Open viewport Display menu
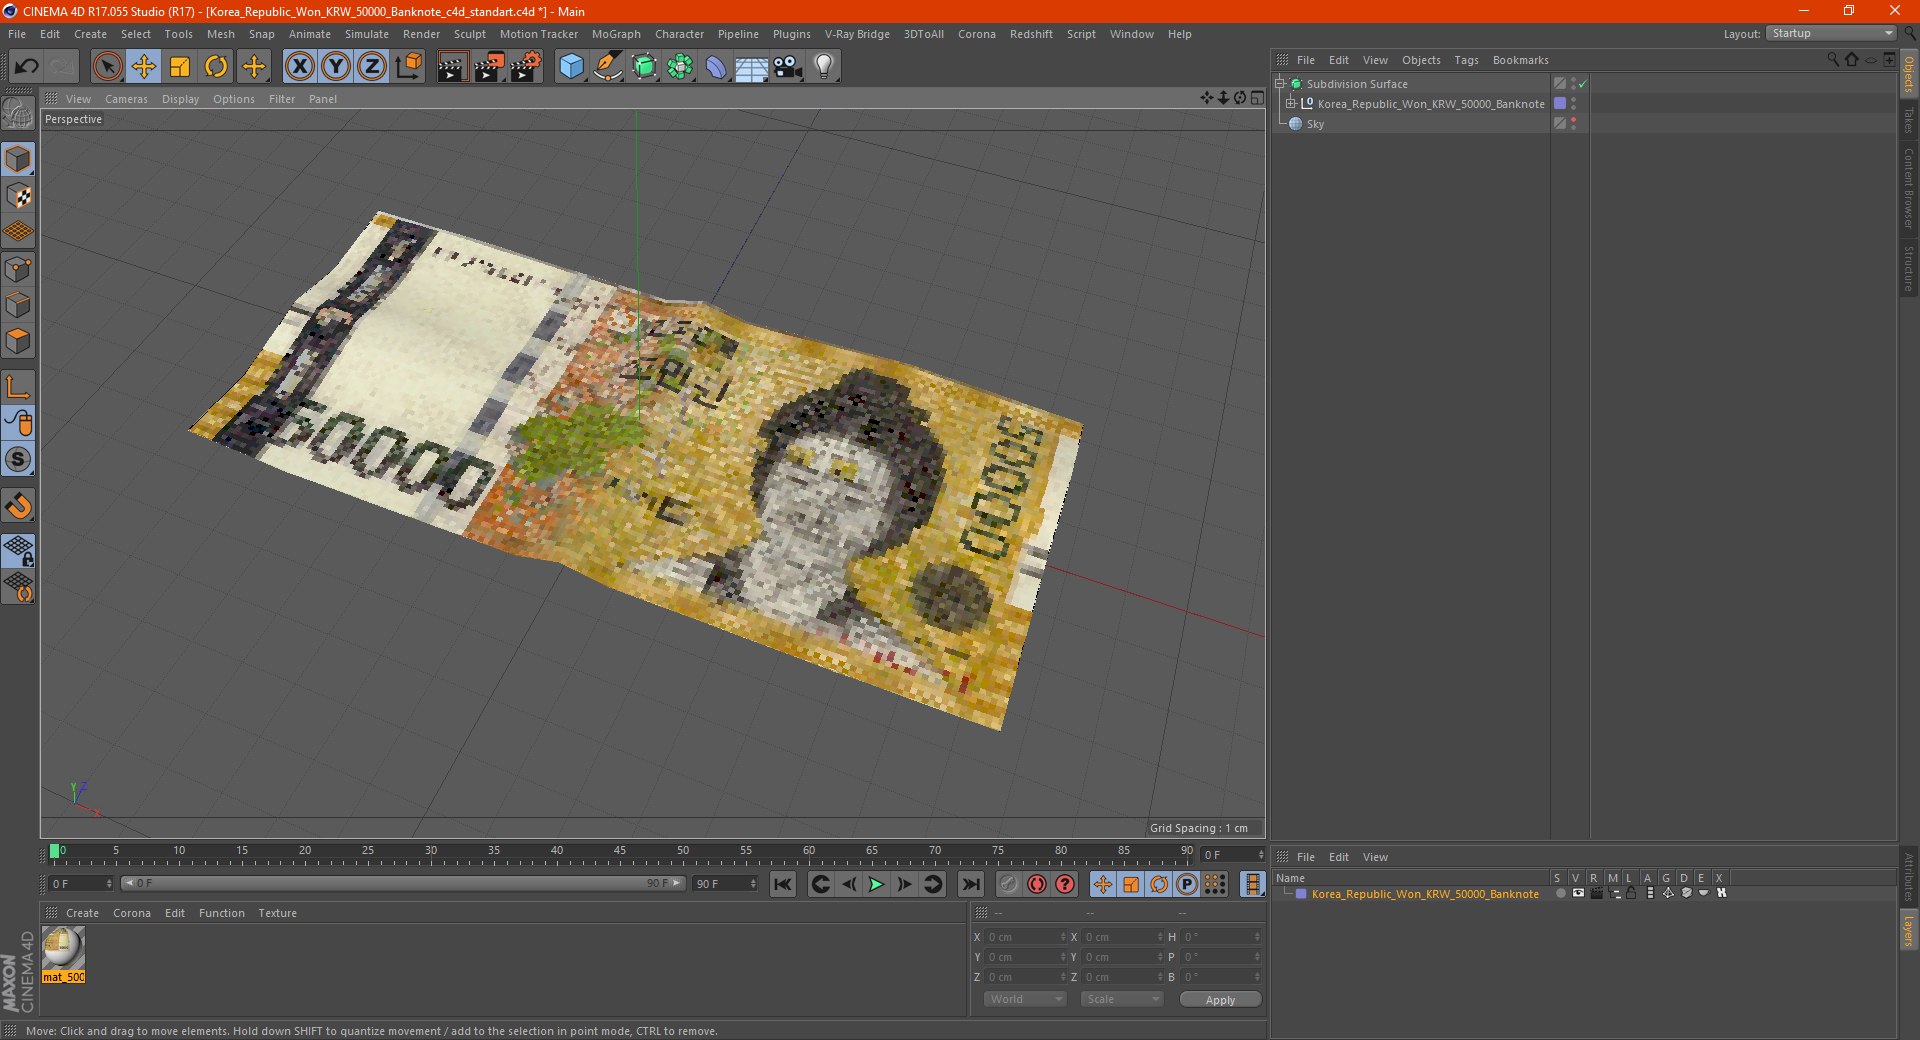This screenshot has width=1920, height=1040. (180, 99)
